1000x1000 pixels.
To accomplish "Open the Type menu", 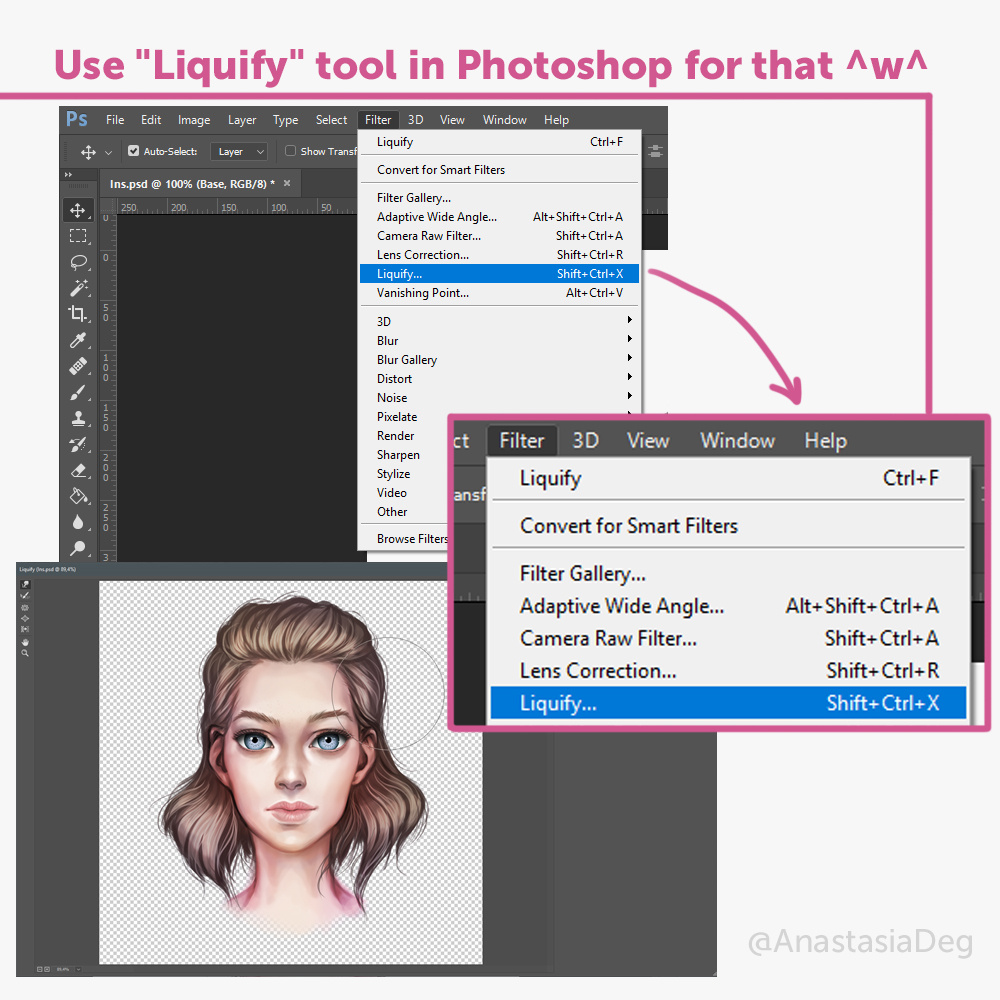I will tap(285, 120).
